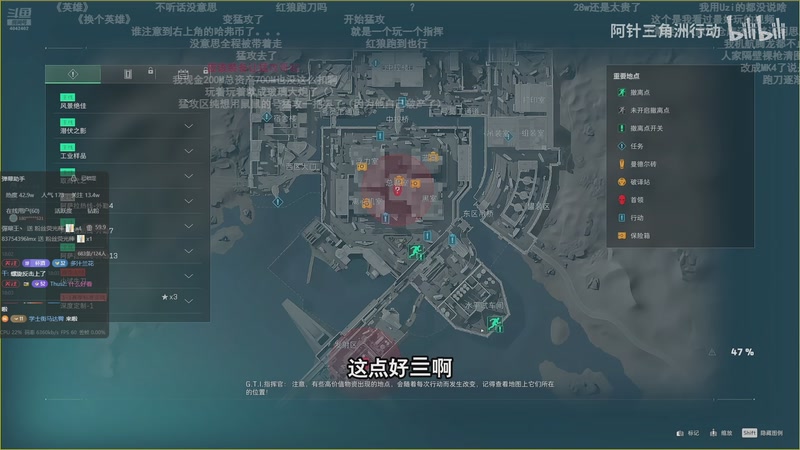The image size is (800, 450).
Task: Open the 钻粉 tab in 弹幕助手
Action: [93, 211]
